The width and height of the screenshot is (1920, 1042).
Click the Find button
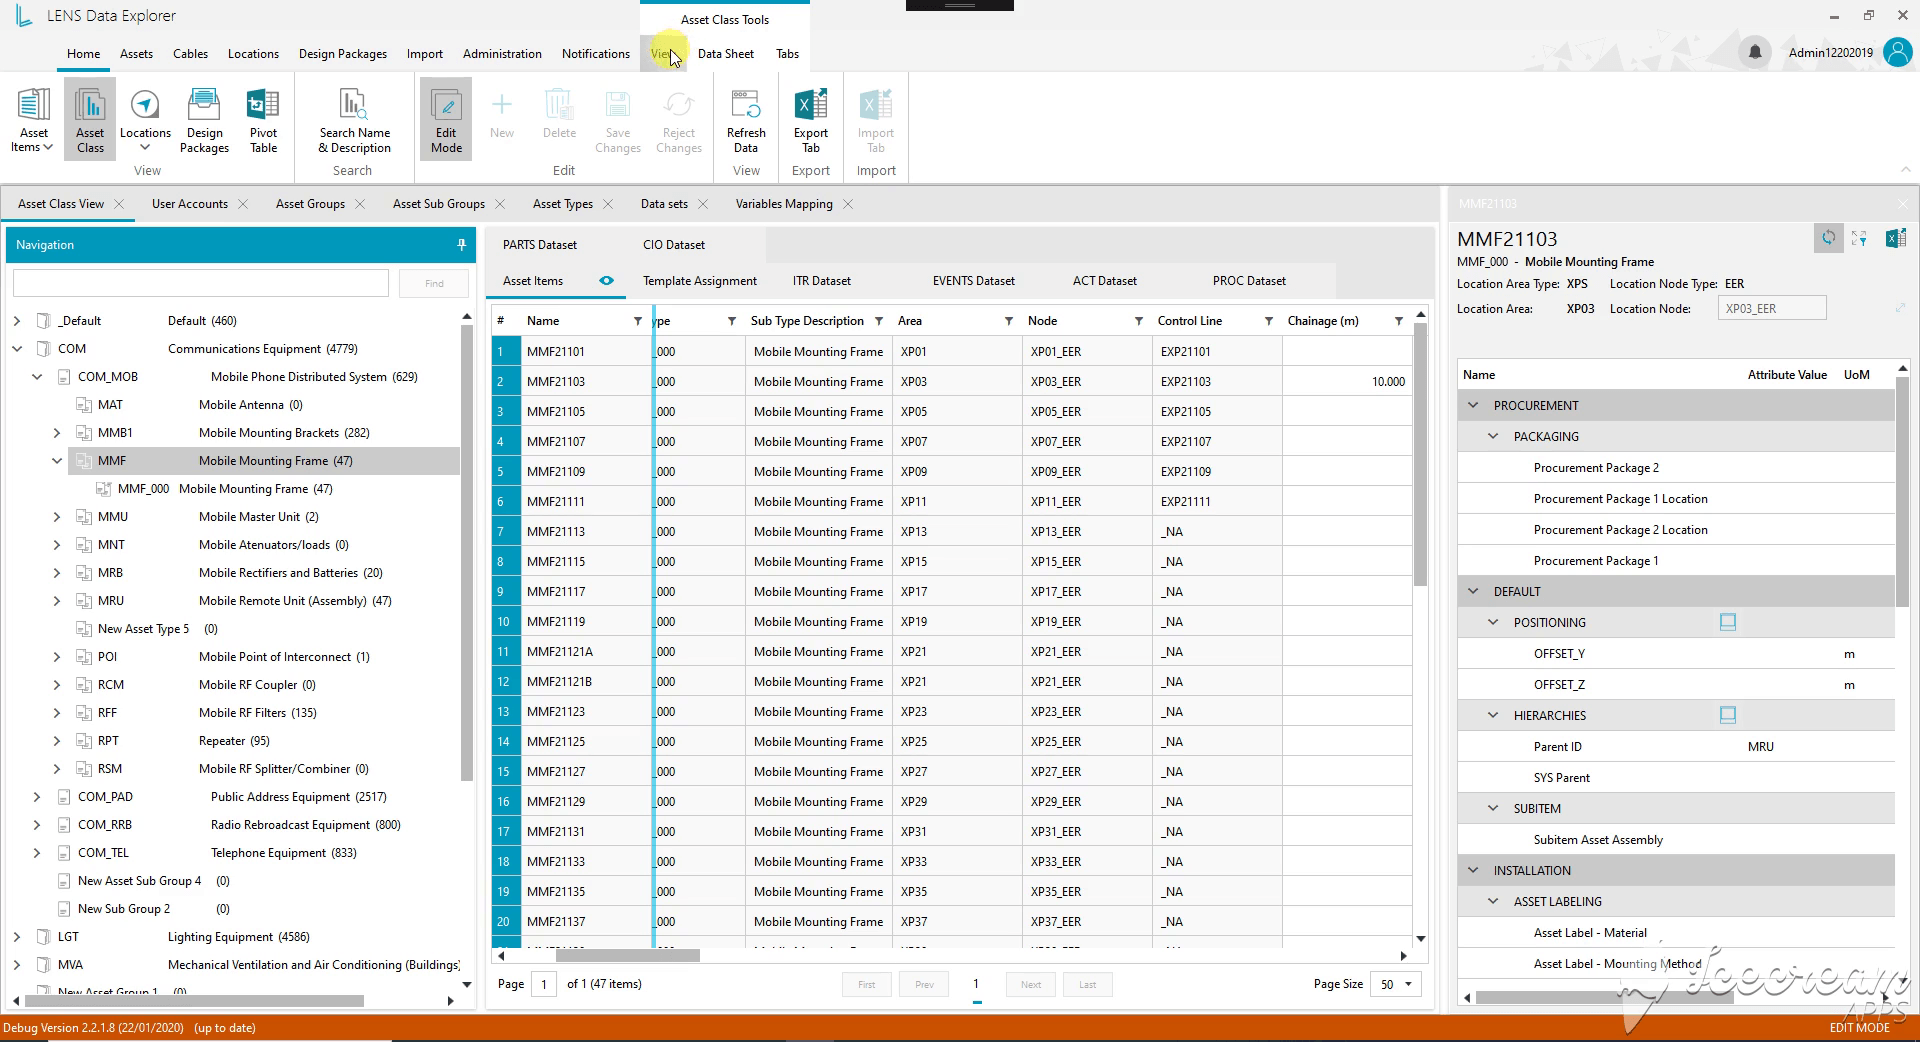pyautogui.click(x=434, y=283)
